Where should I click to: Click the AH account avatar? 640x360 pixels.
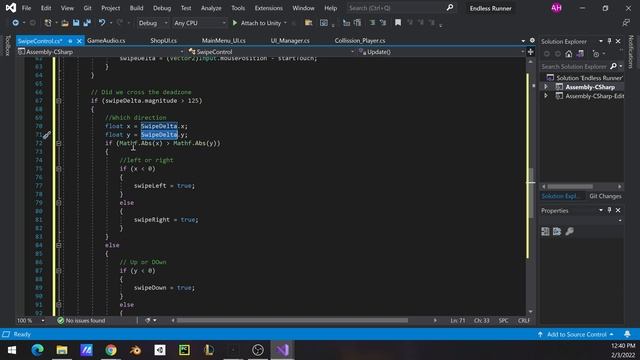[x=556, y=8]
